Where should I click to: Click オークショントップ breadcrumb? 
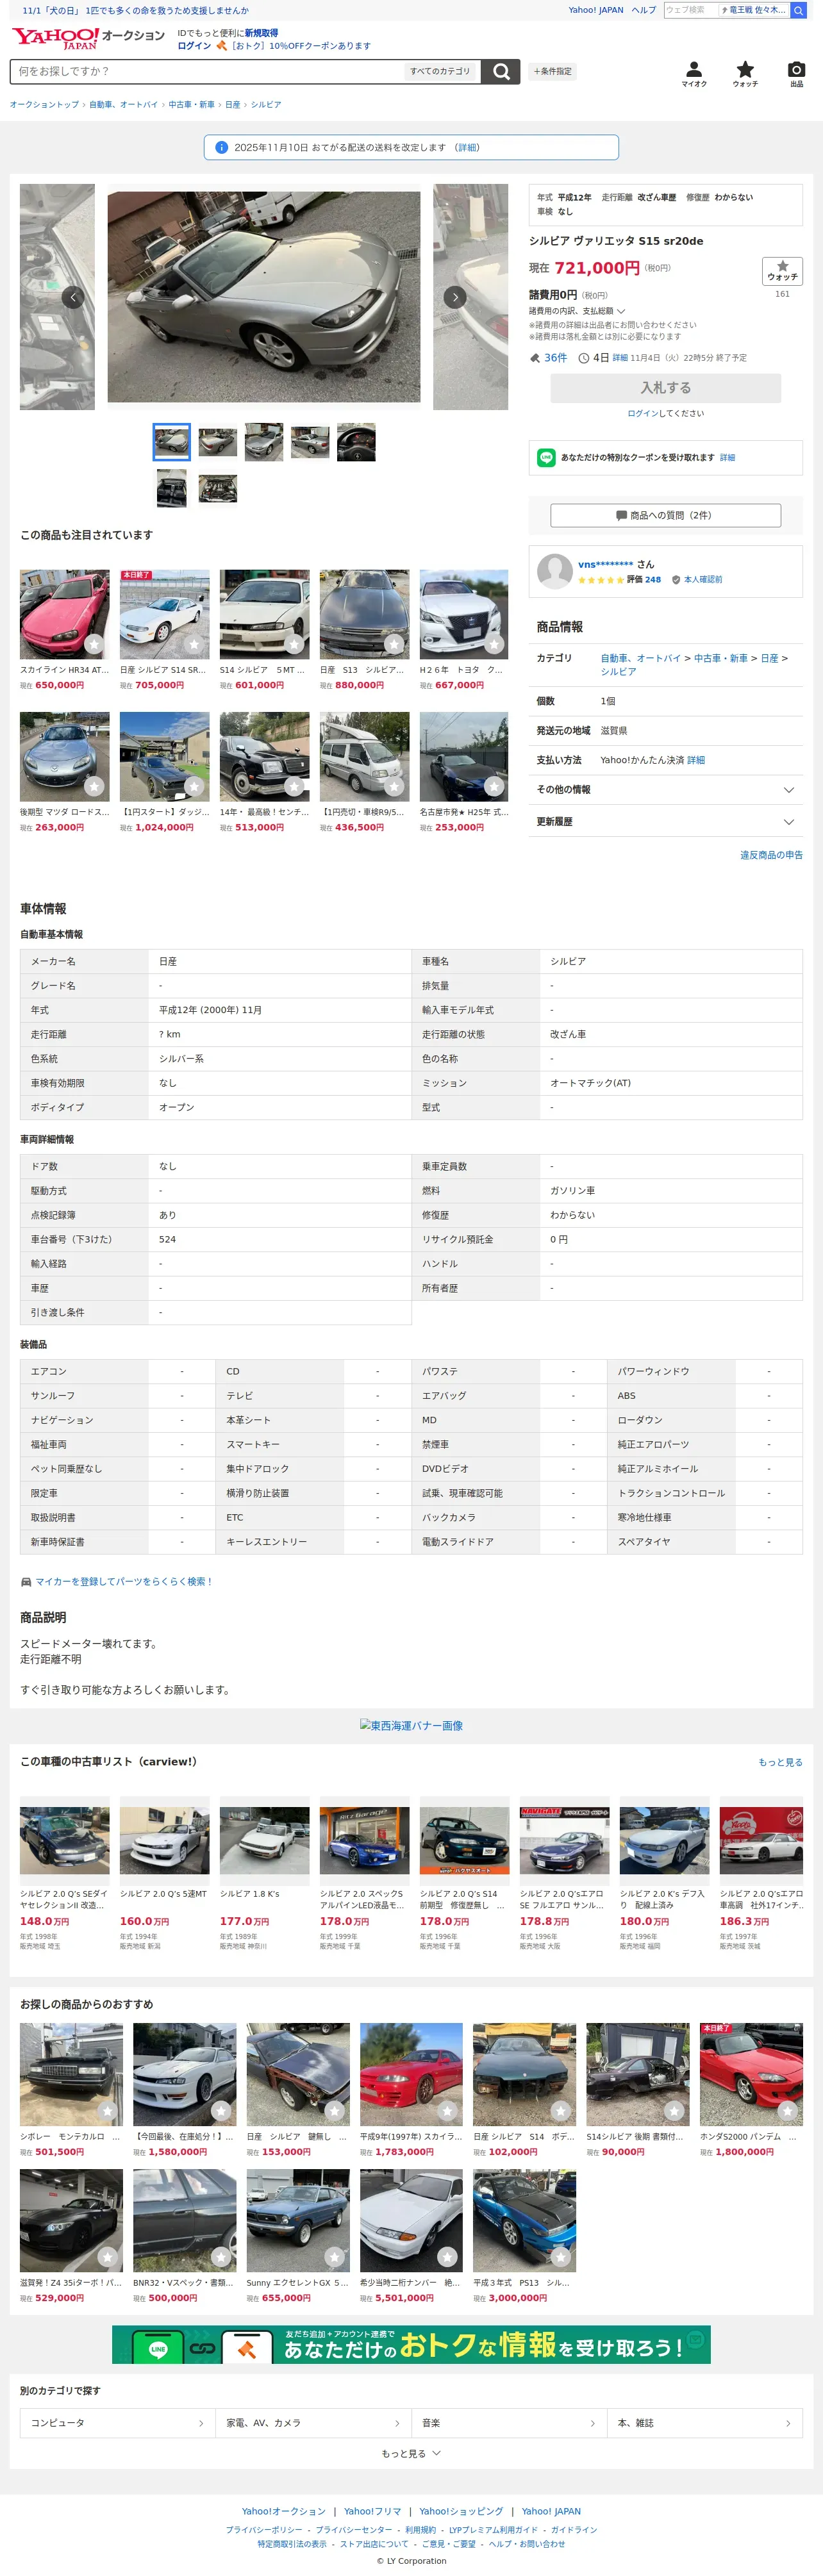coord(44,104)
